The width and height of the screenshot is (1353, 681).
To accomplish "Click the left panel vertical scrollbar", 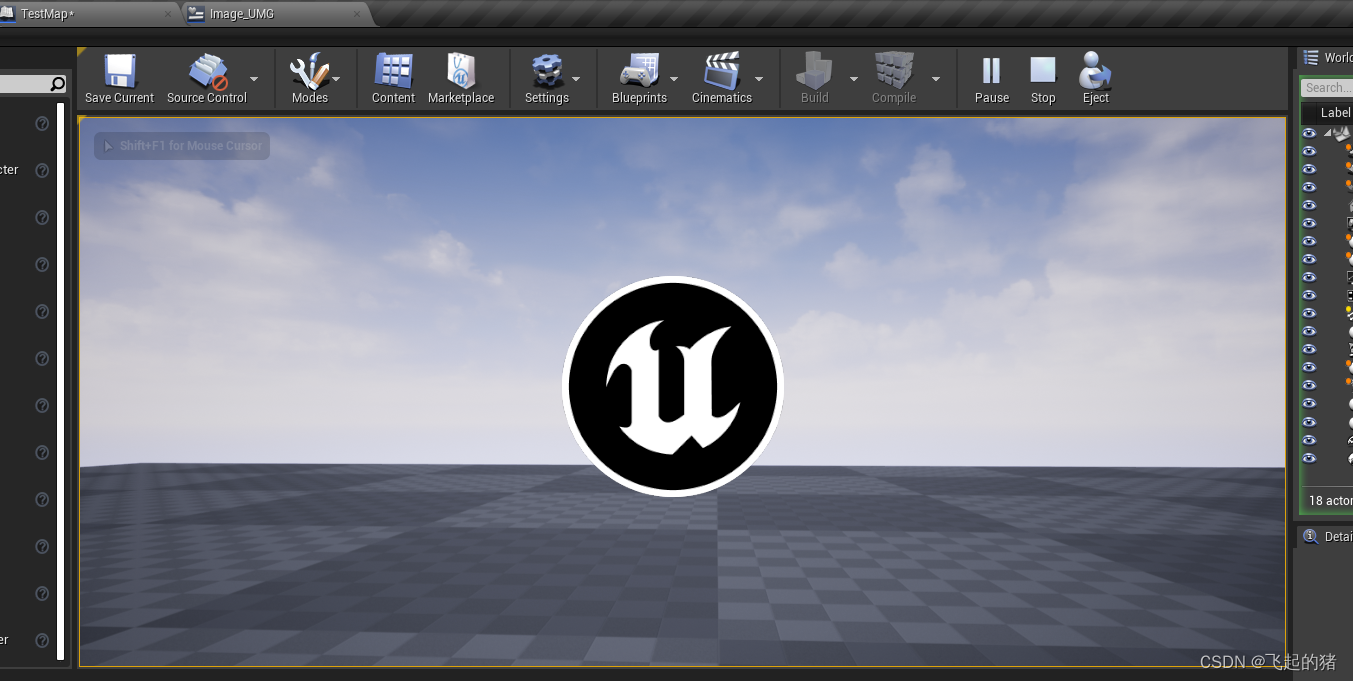I will pos(61,381).
